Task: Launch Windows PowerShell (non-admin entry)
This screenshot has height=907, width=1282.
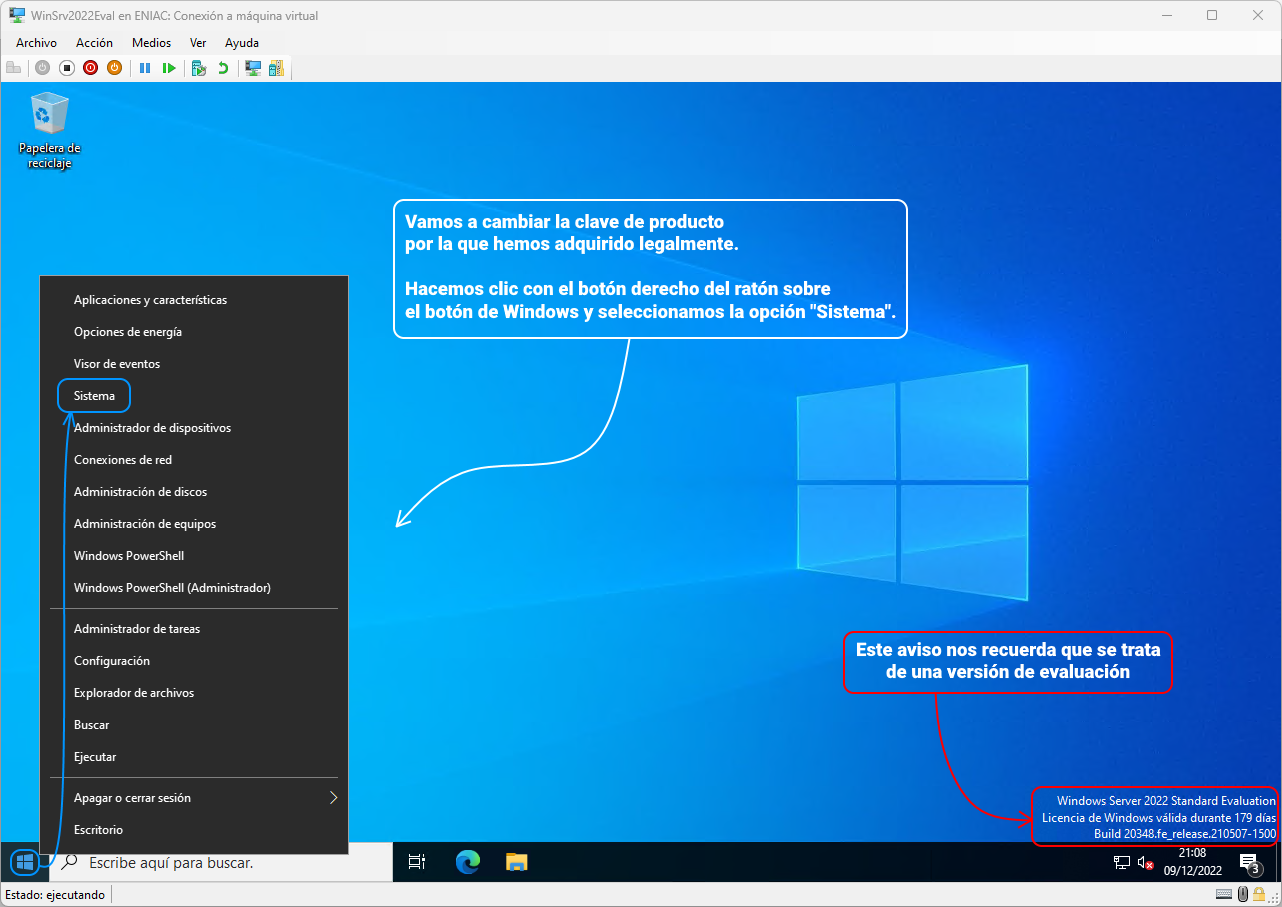Action: [x=193, y=556]
